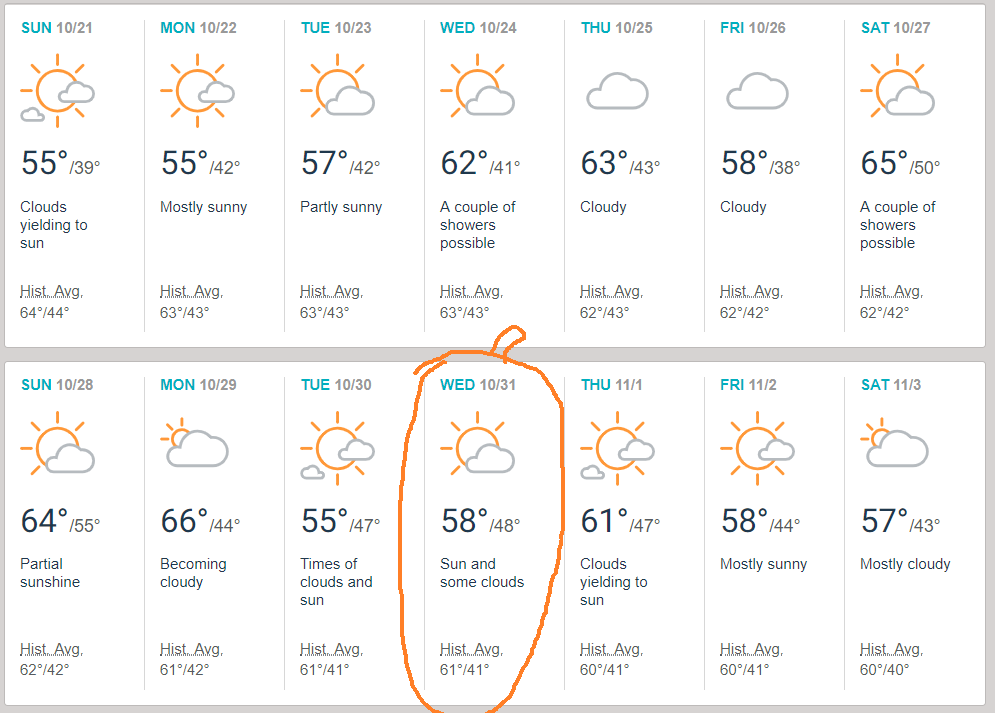Click the MON 10/29 becoming cloudy icon

197,447
